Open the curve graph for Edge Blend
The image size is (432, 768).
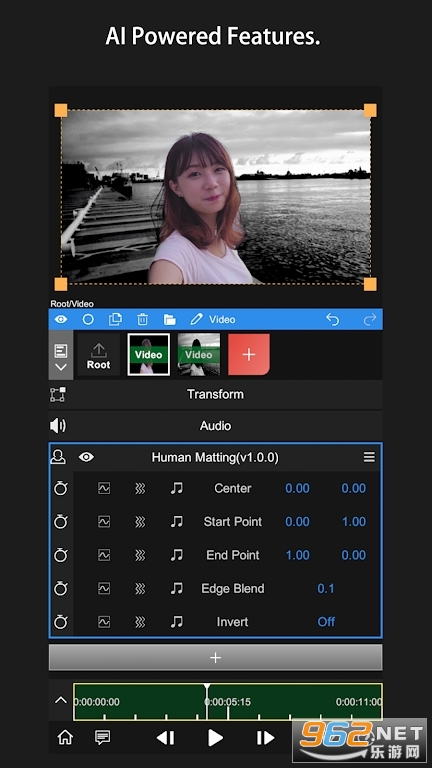coord(104,588)
